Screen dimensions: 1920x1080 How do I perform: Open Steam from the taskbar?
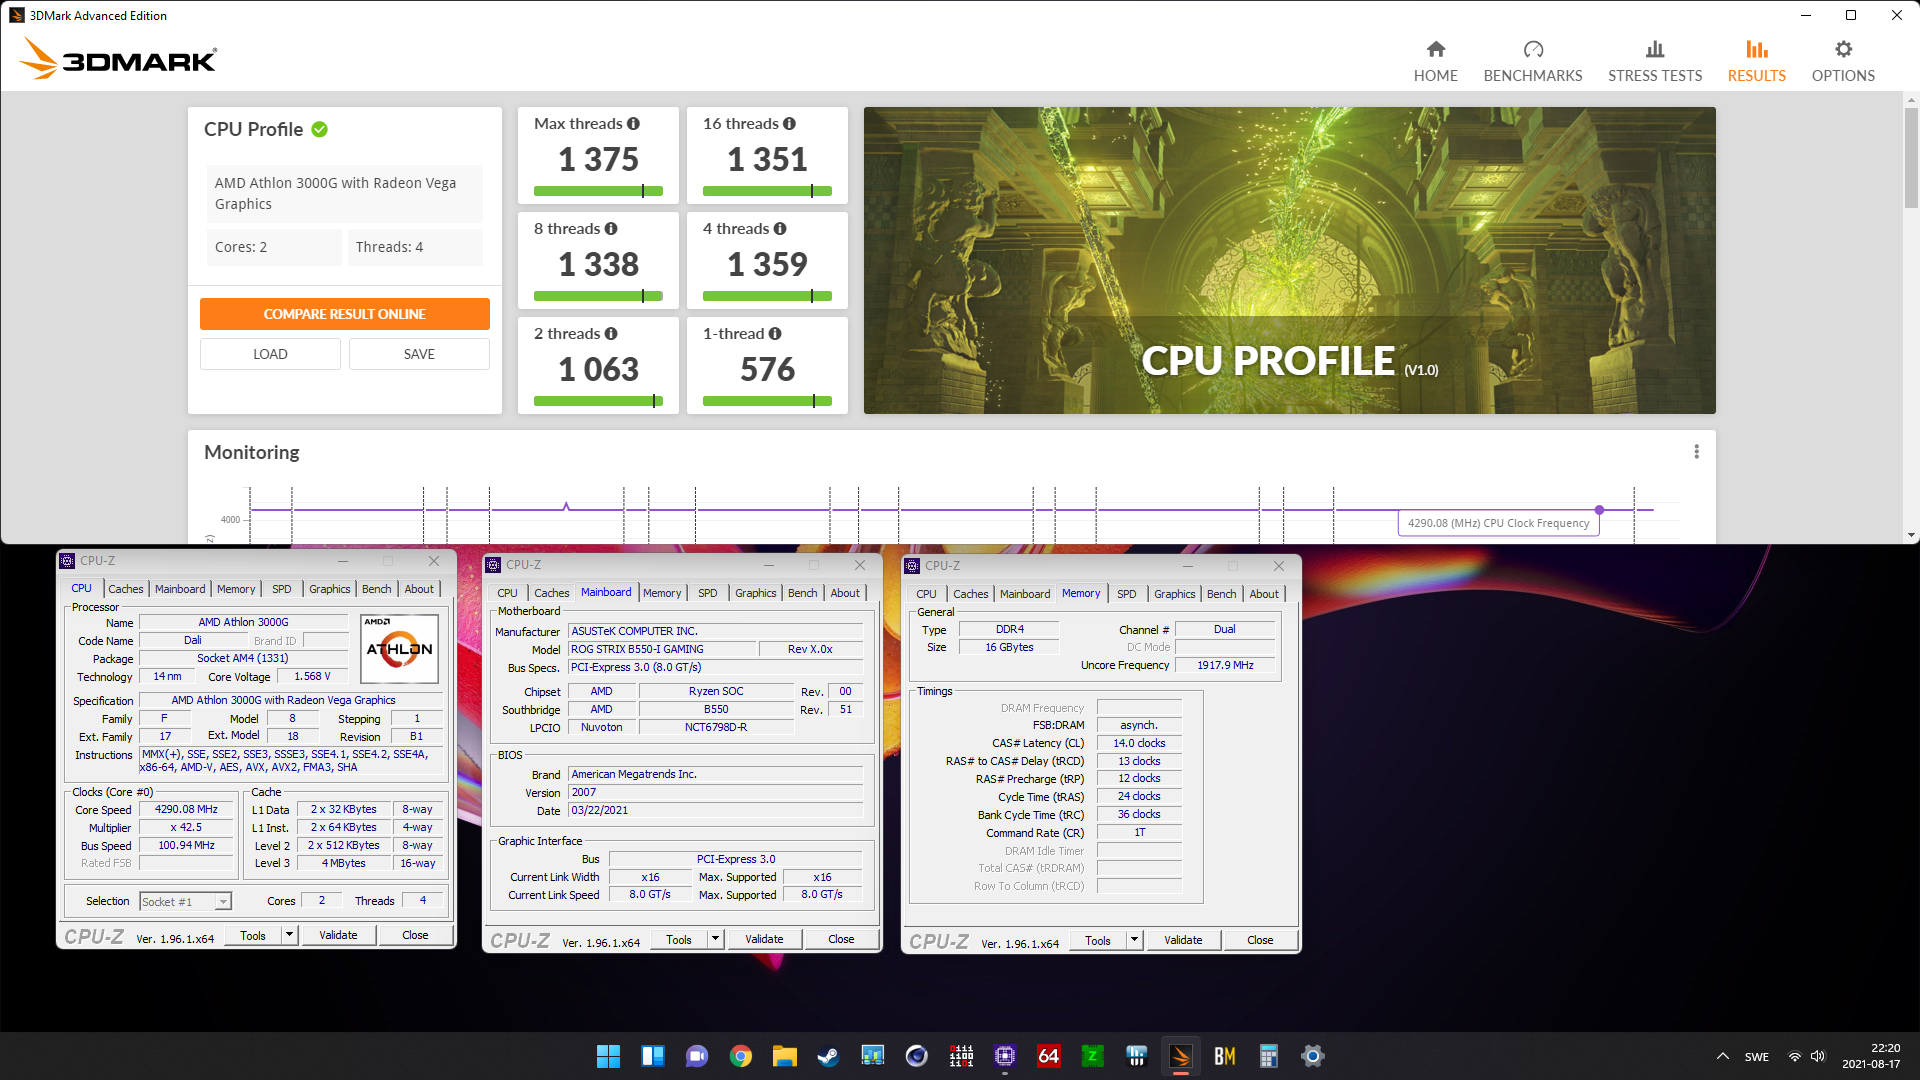tap(828, 1056)
